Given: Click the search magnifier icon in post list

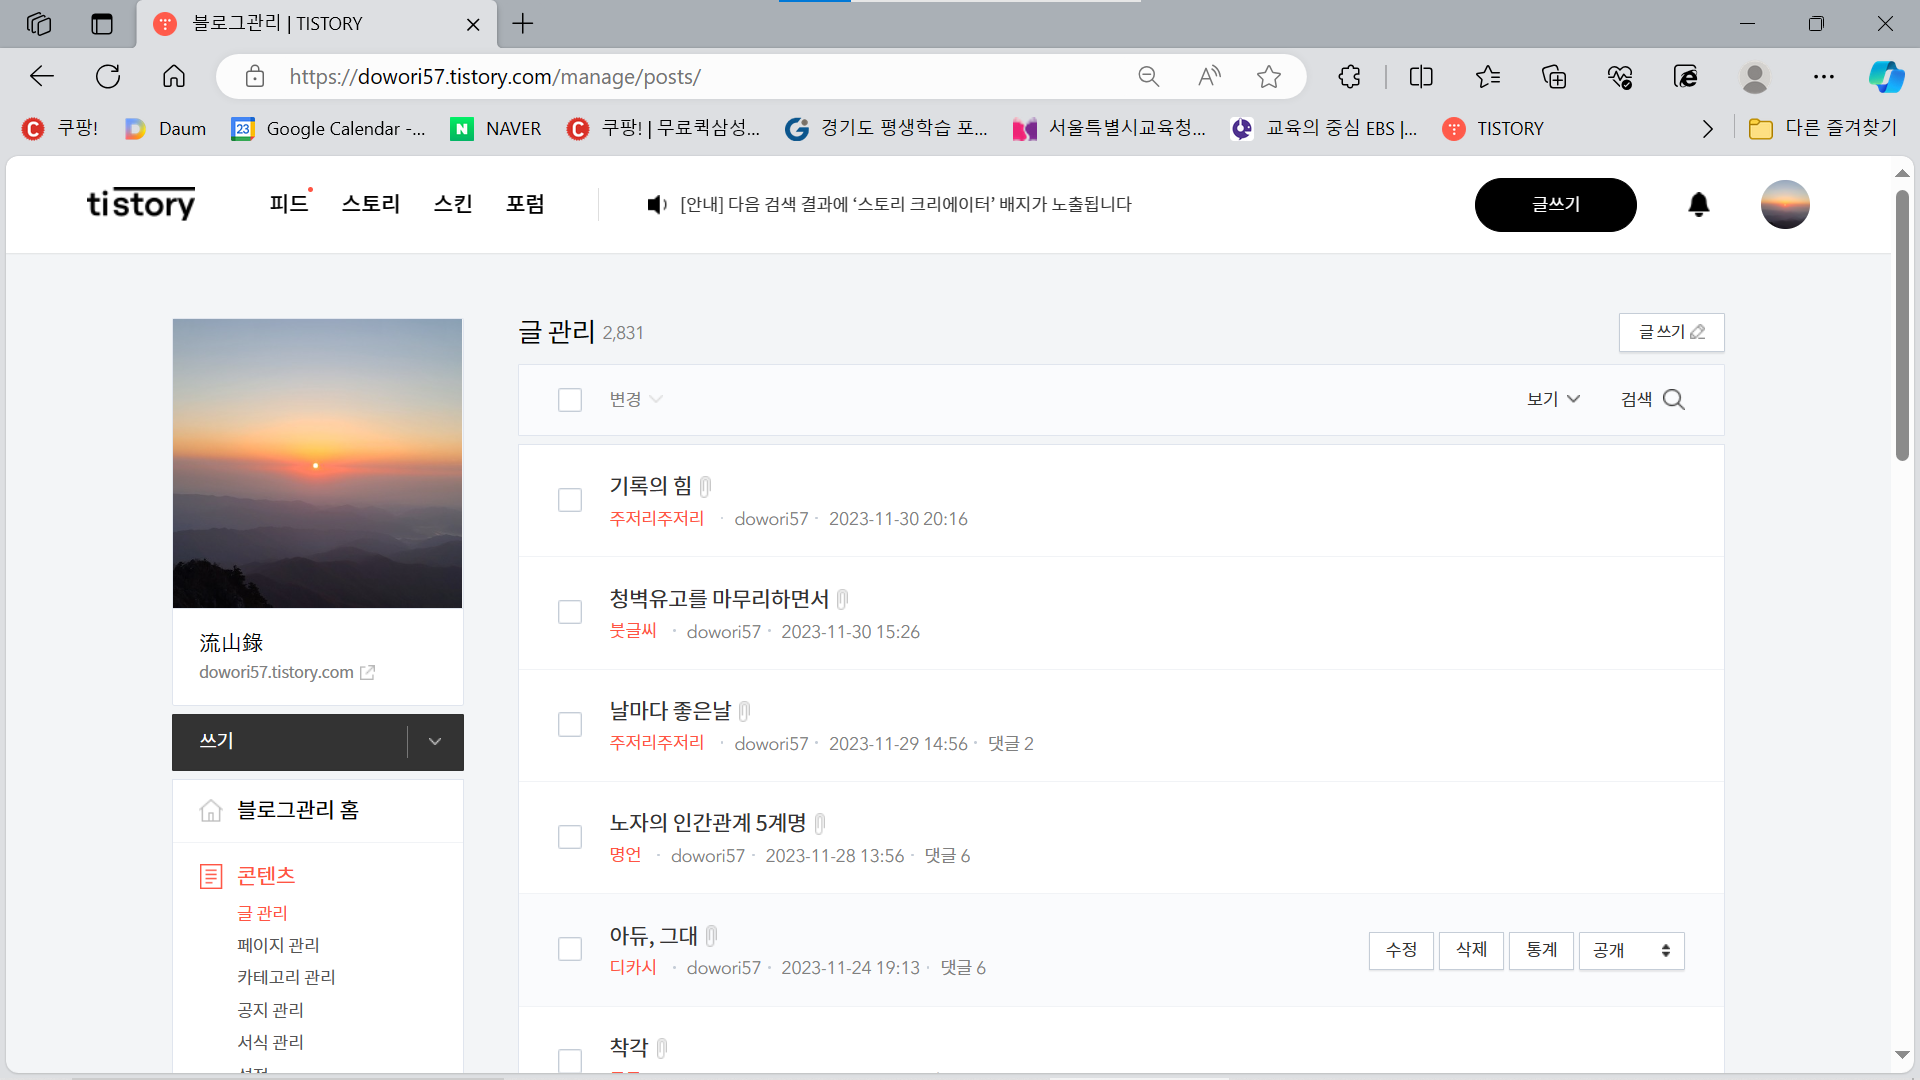Looking at the screenshot, I should [x=1674, y=400].
